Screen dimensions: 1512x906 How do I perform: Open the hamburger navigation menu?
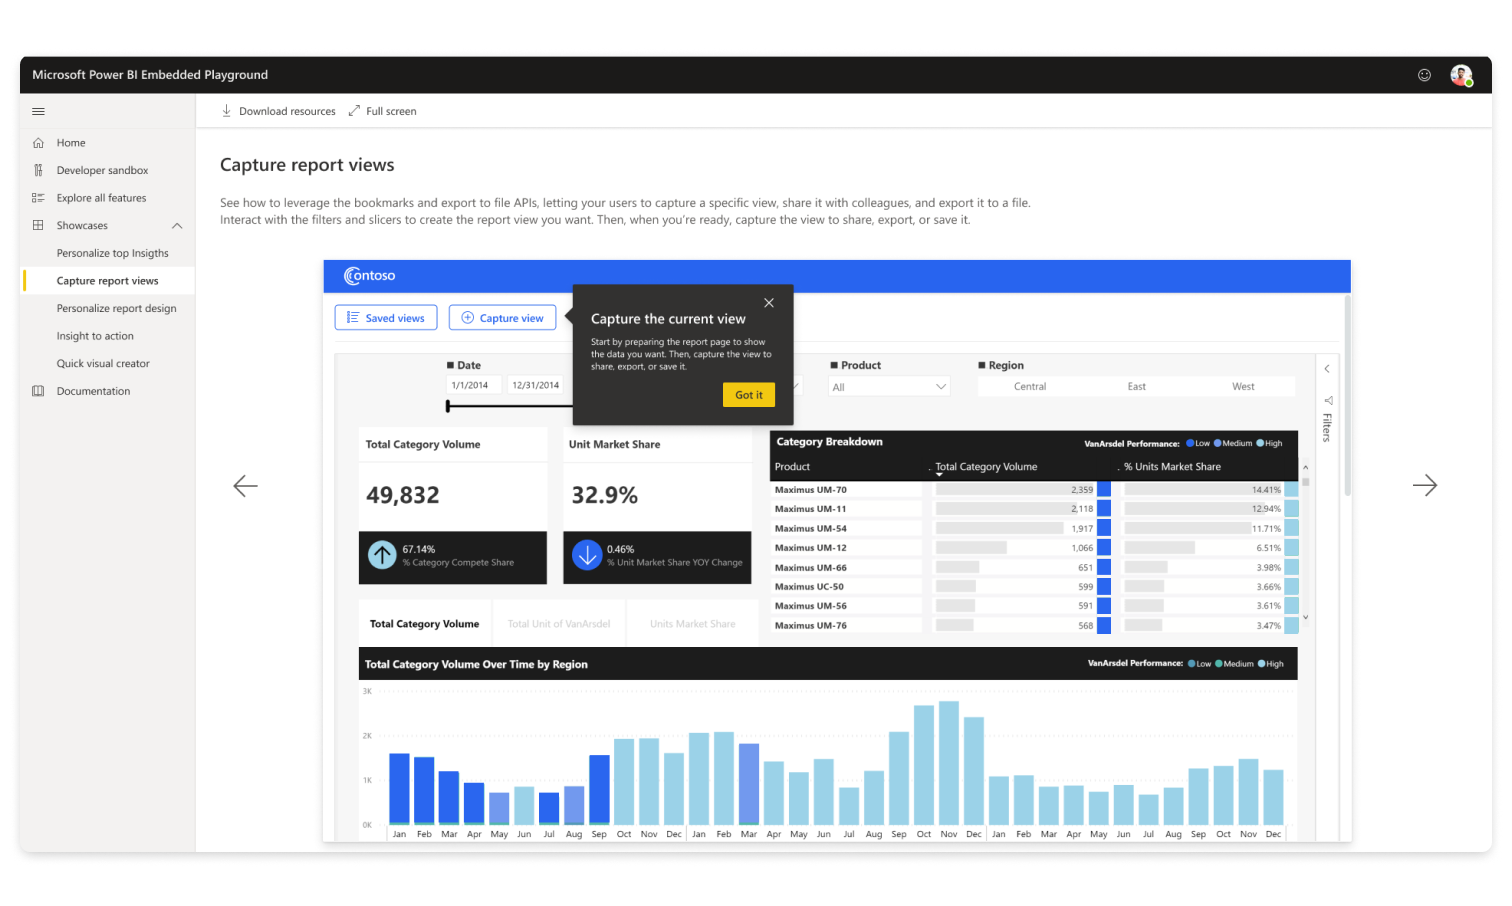(x=38, y=111)
